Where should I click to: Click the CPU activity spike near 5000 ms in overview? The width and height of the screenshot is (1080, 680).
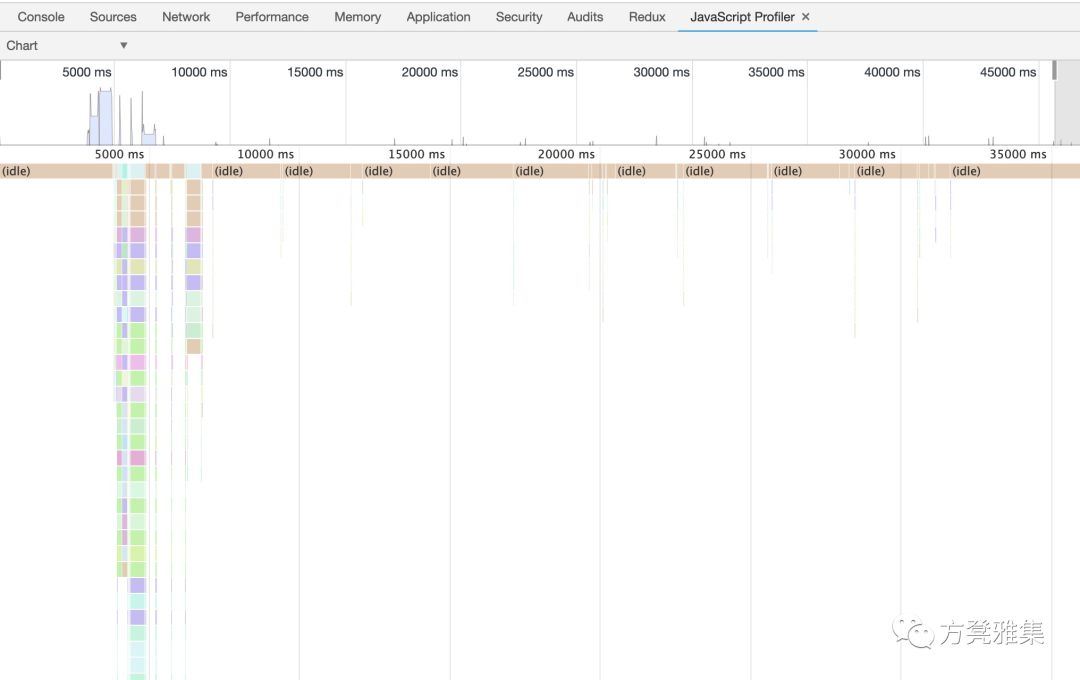(x=105, y=116)
